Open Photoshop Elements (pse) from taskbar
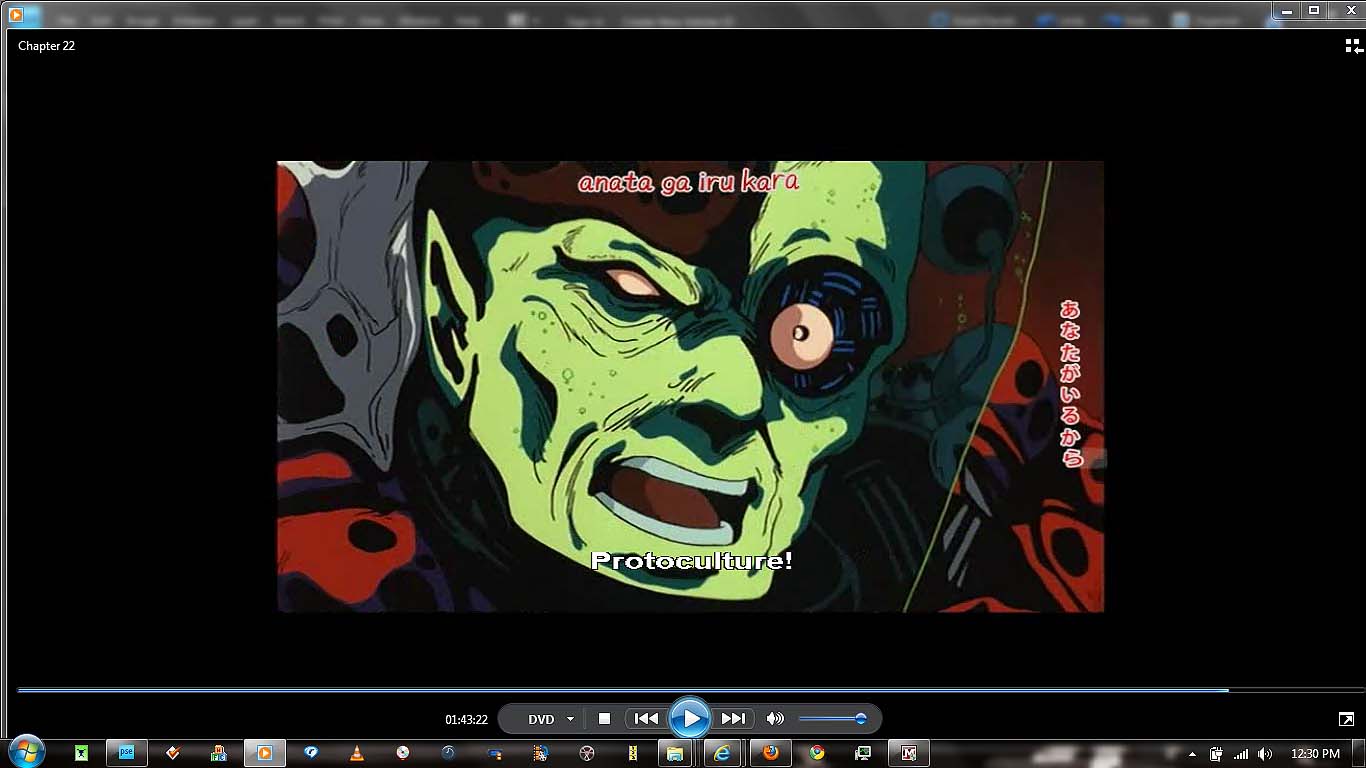This screenshot has width=1366, height=768. point(127,753)
